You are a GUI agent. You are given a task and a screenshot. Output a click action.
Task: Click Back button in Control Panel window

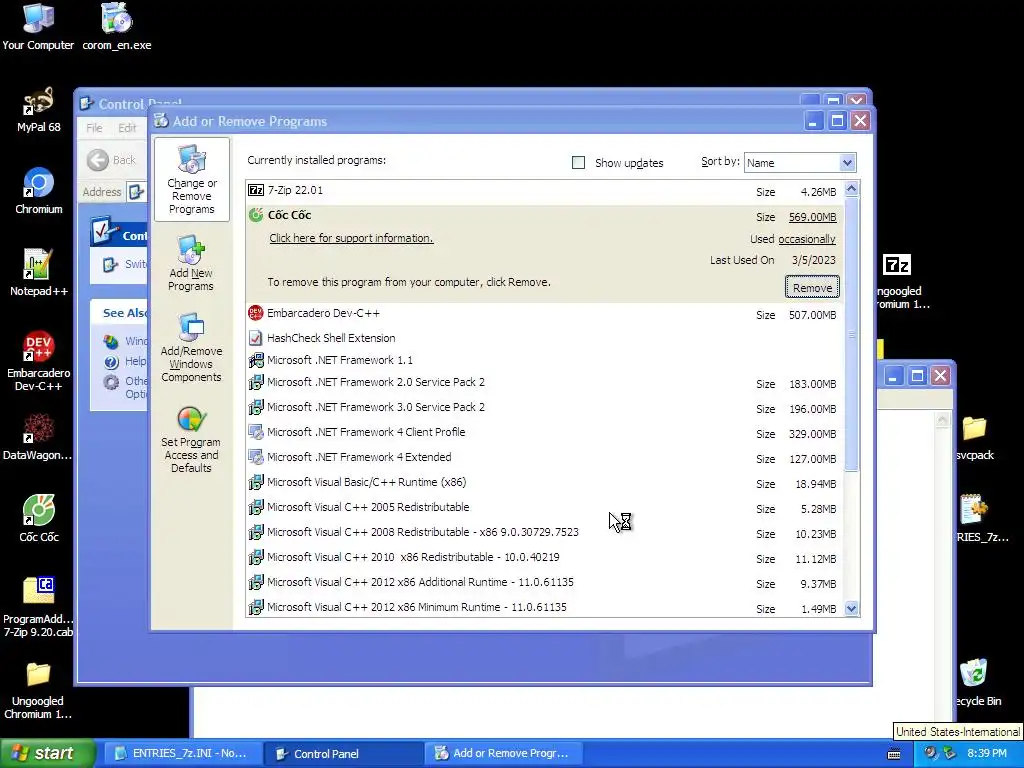pyautogui.click(x=112, y=160)
